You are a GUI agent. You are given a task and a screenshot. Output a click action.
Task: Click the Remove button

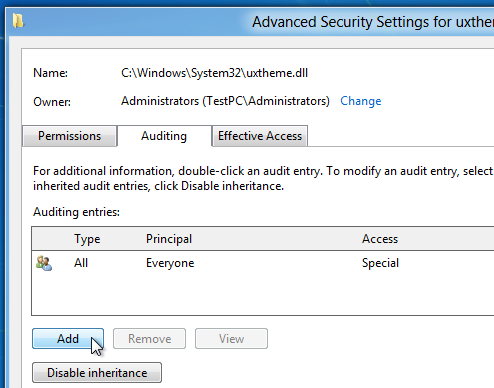[149, 339]
